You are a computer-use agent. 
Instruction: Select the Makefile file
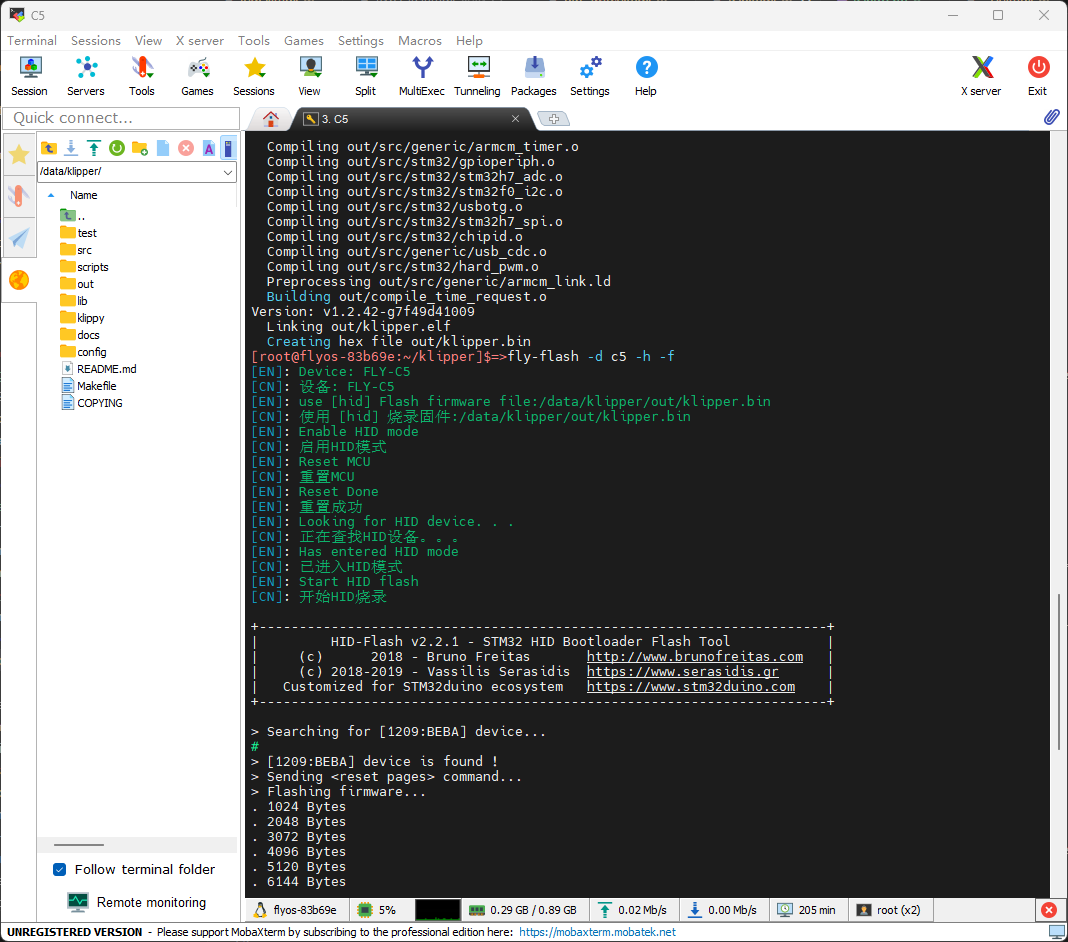[89, 386]
